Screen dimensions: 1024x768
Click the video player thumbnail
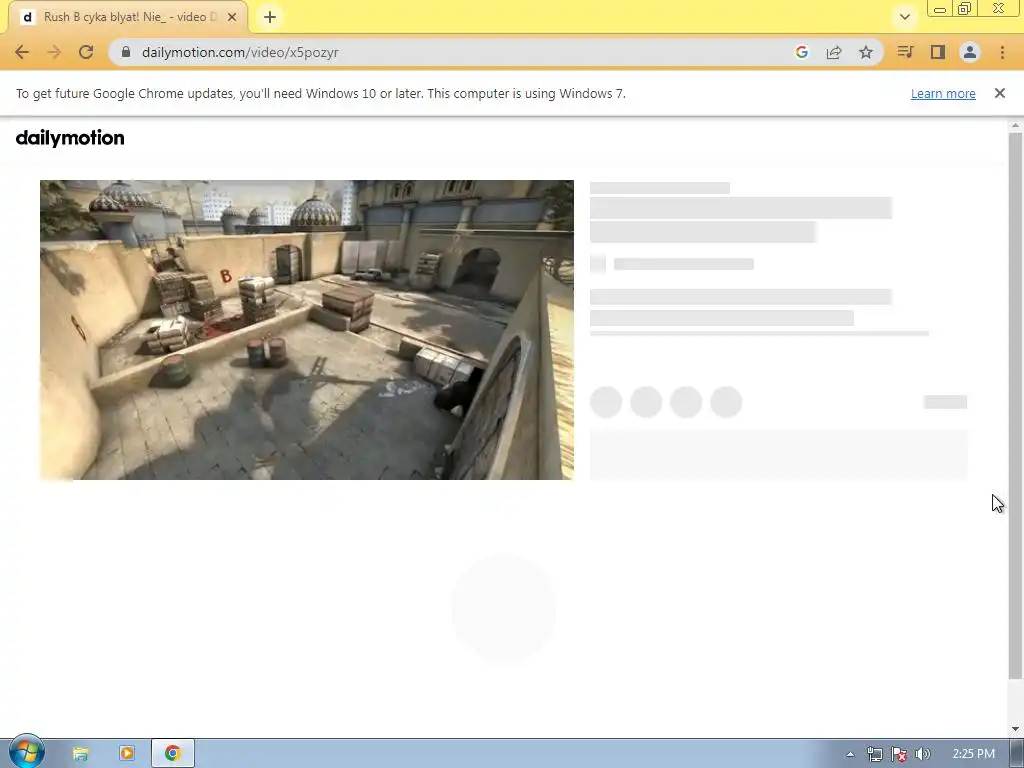[307, 330]
